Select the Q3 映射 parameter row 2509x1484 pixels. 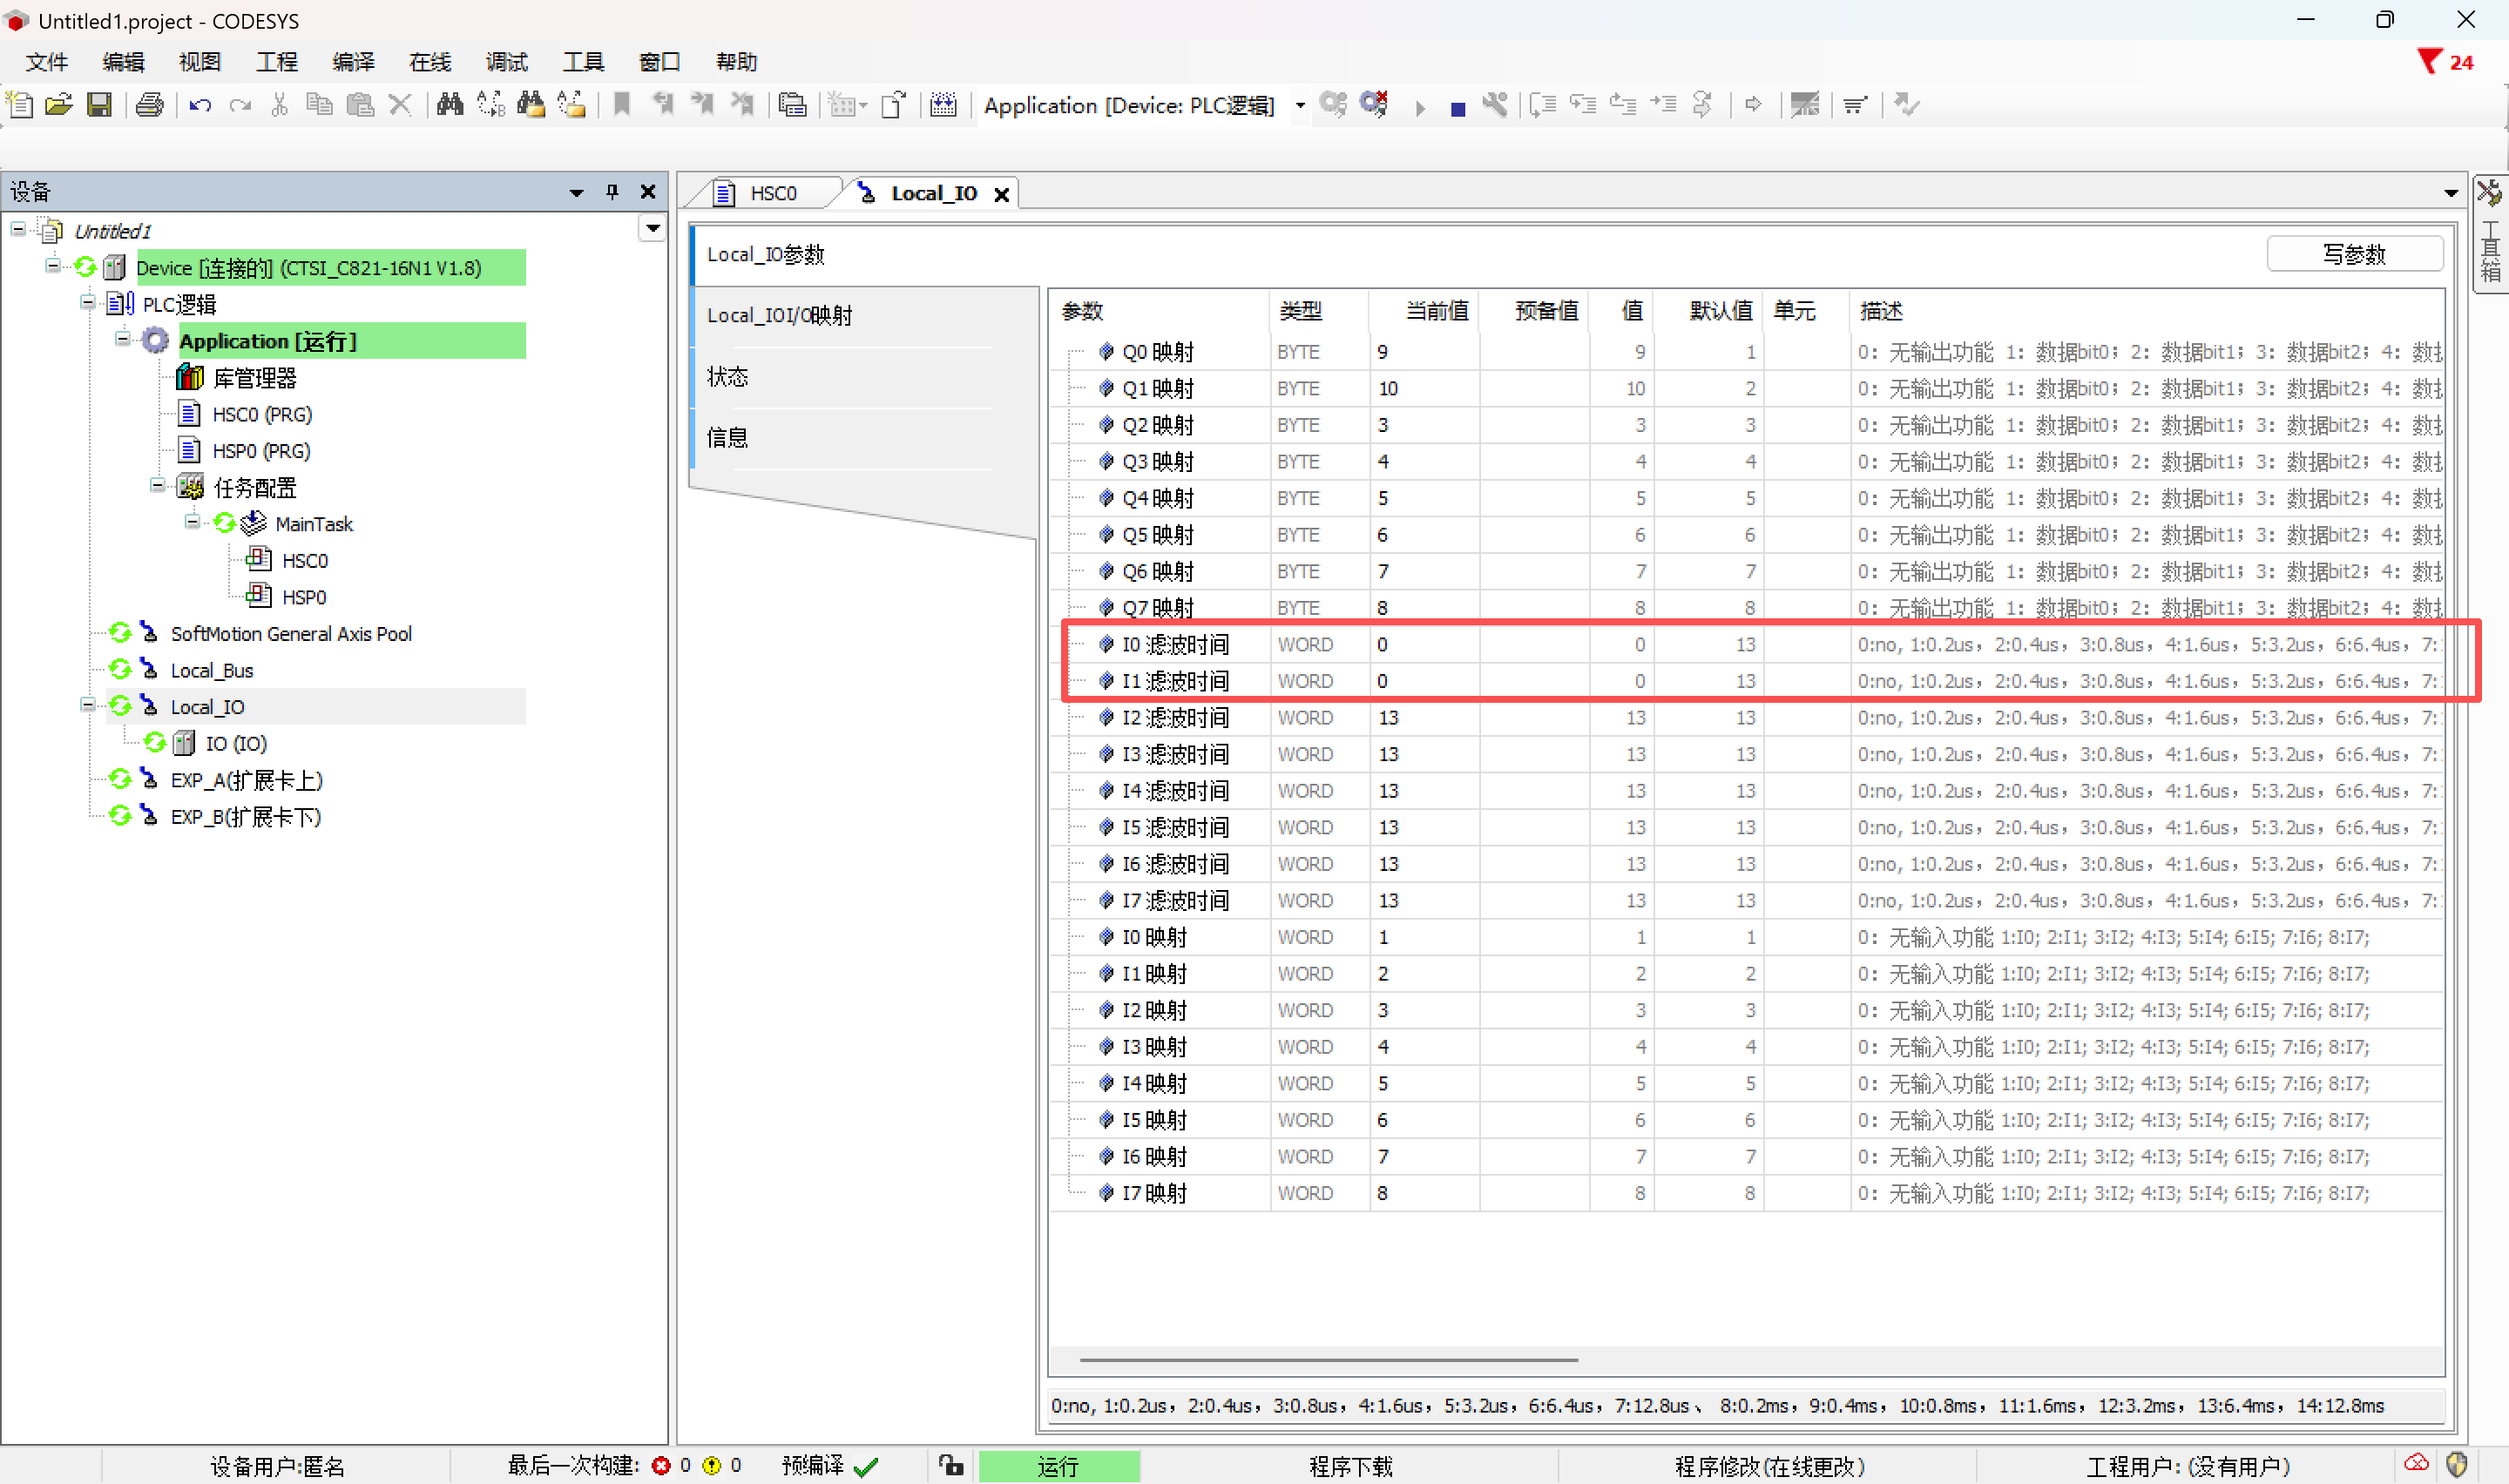click(x=1745, y=462)
